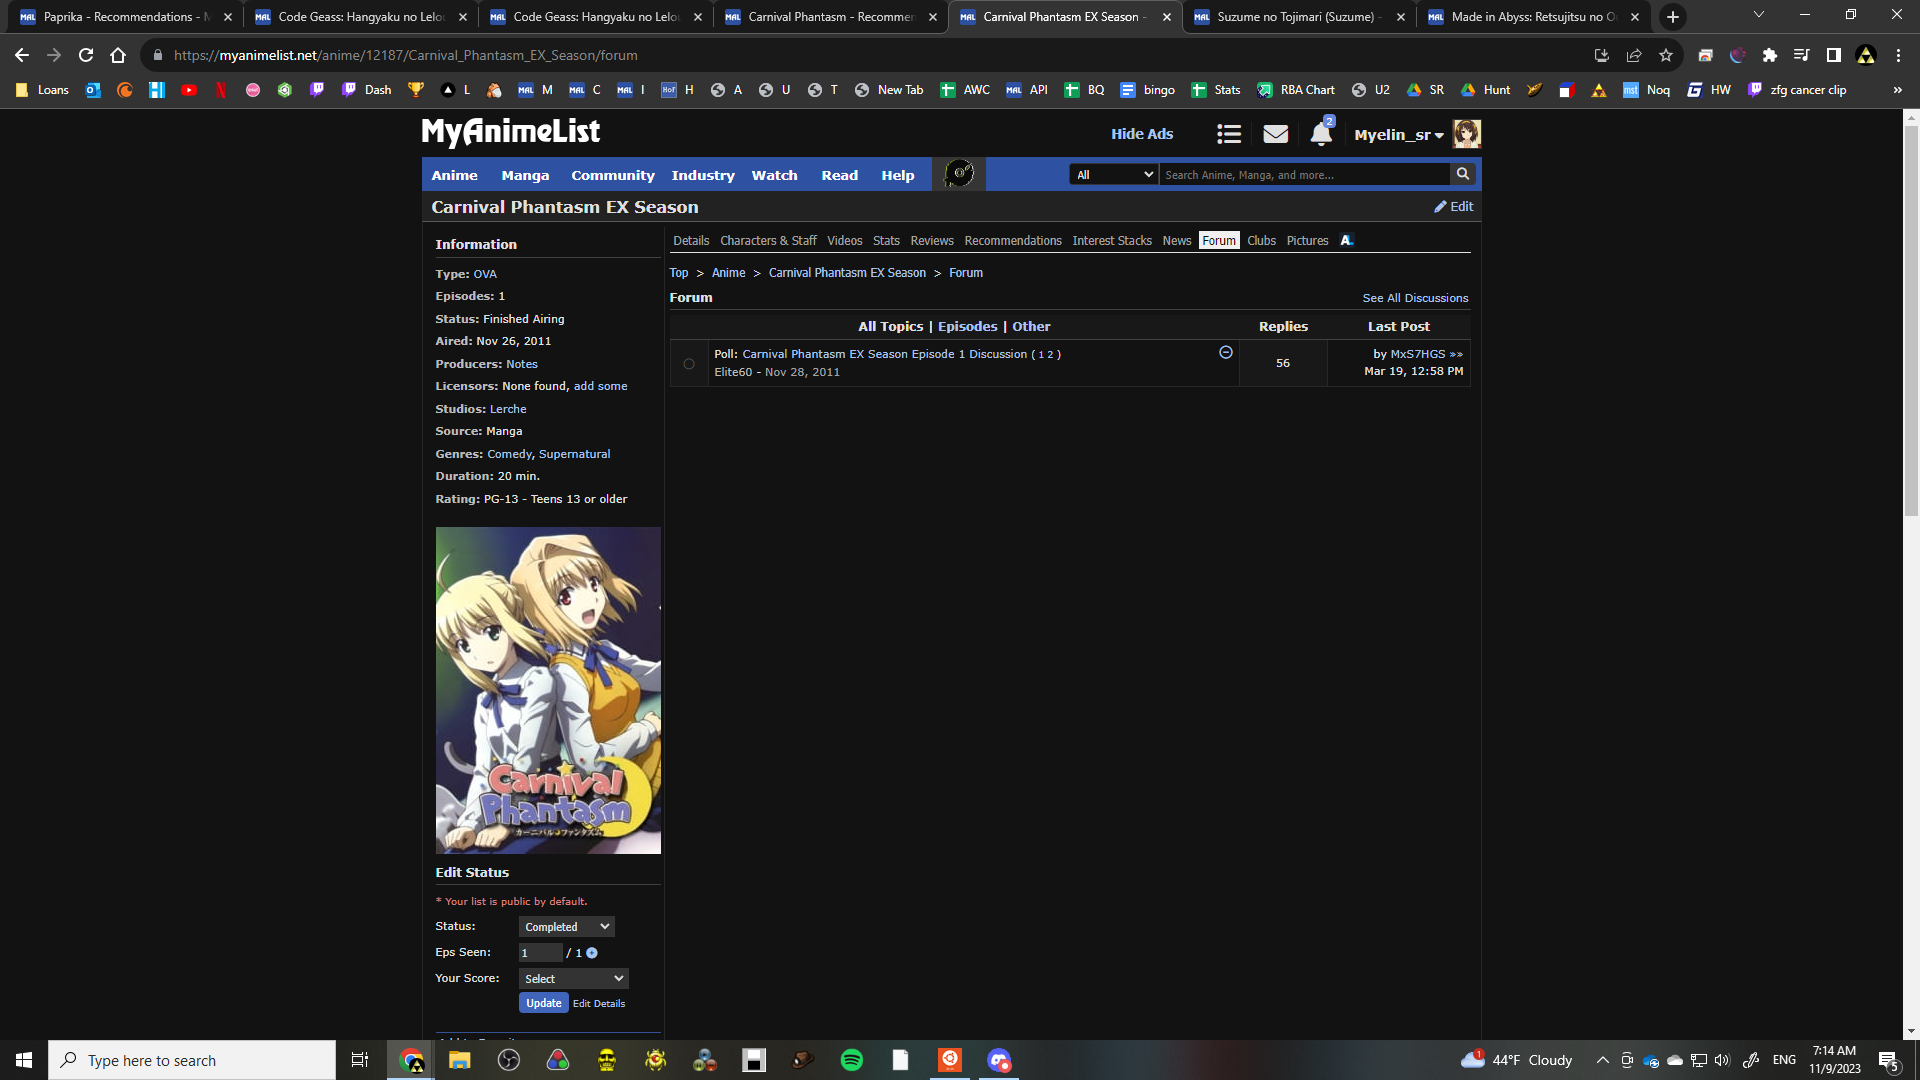Click the AniList 'A' icon tab
The height and width of the screenshot is (1080, 1920).
pyautogui.click(x=1346, y=241)
